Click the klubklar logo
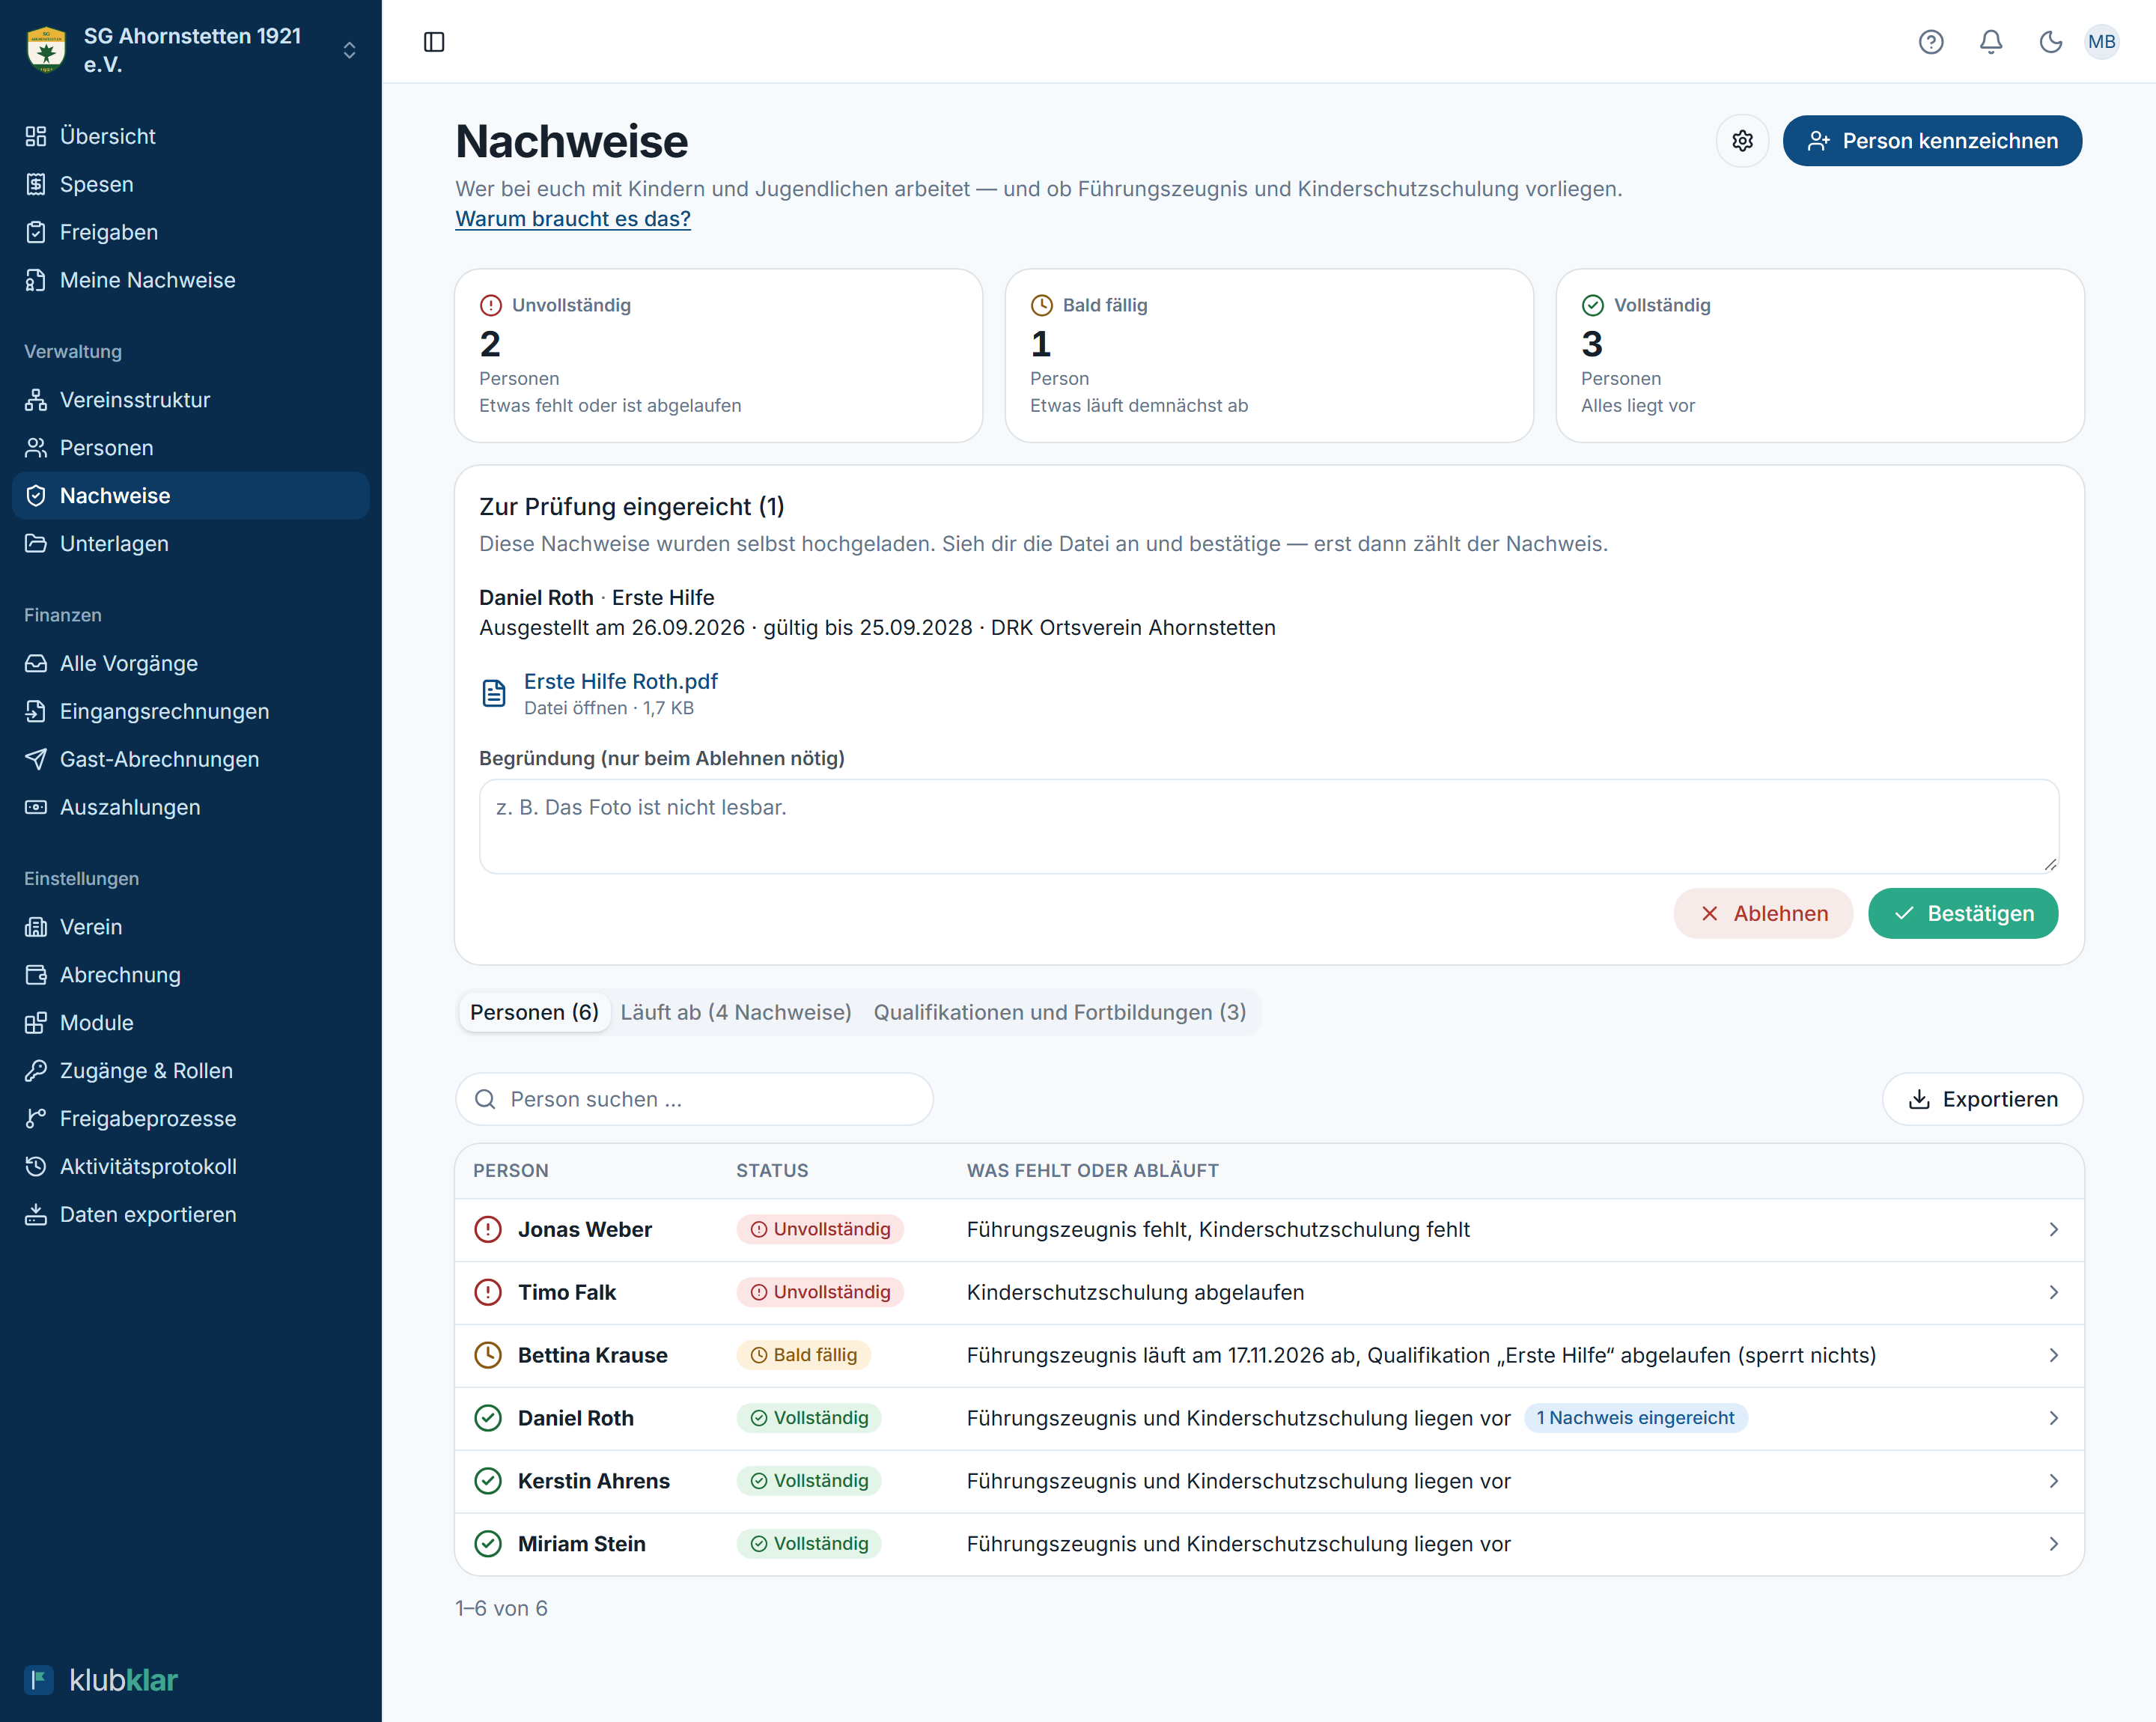Screen dimensions: 2156x1722 101,1680
